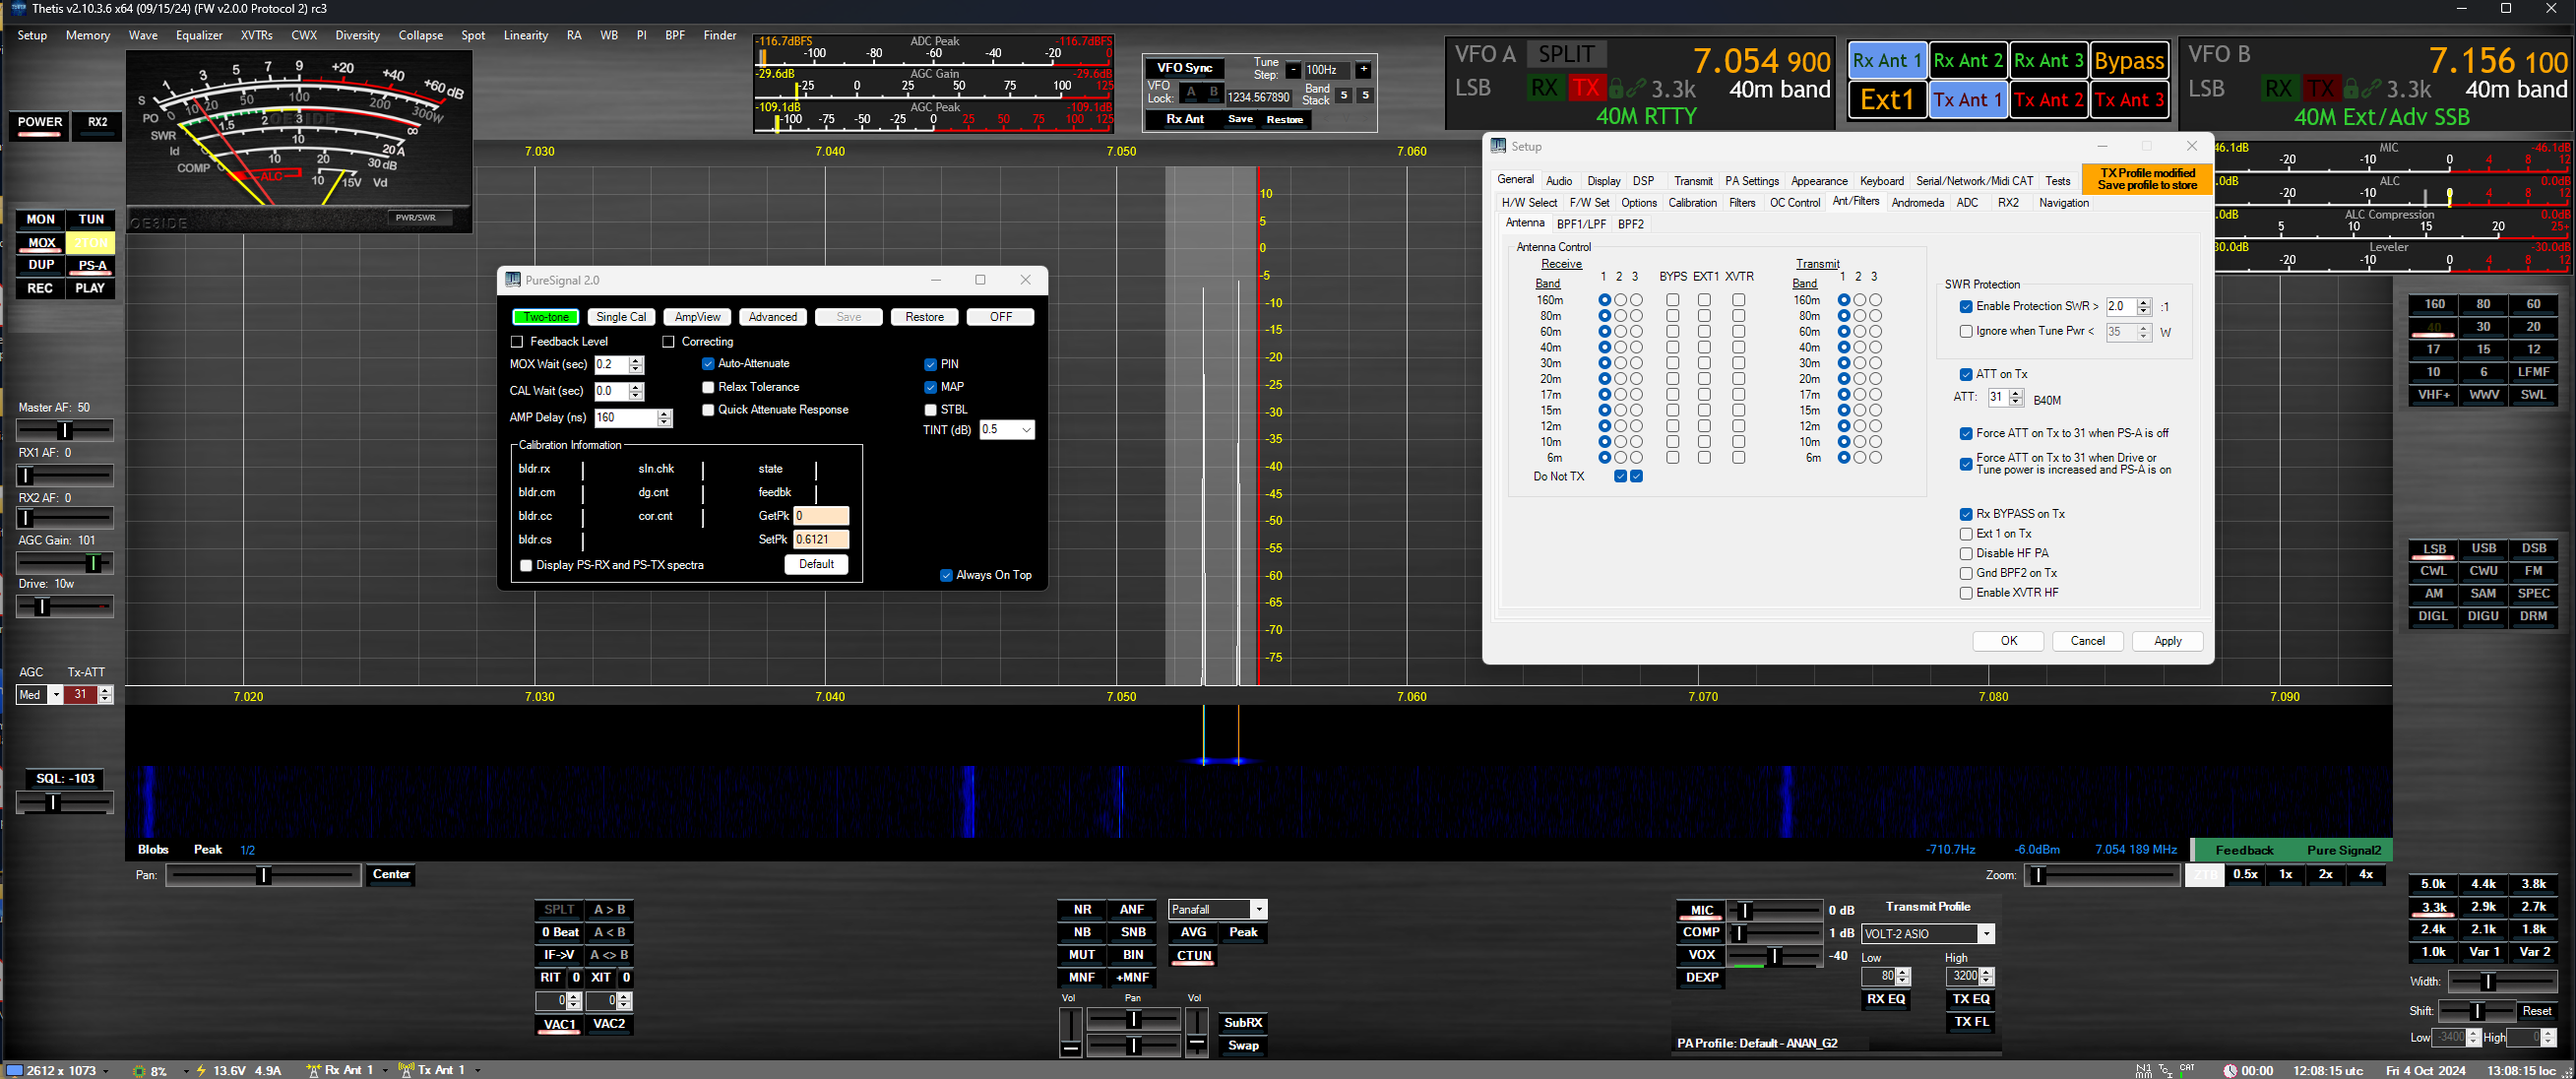Click the MOX Wait (sec) input field
Image resolution: width=2576 pixels, height=1079 pixels.
point(611,365)
